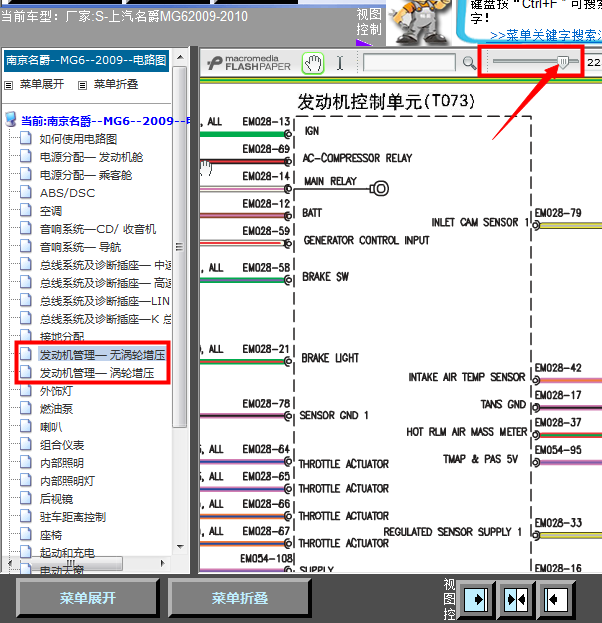The width and height of the screenshot is (602, 623).
Task: Click the EM028-79 pin label
Action: pos(558,213)
